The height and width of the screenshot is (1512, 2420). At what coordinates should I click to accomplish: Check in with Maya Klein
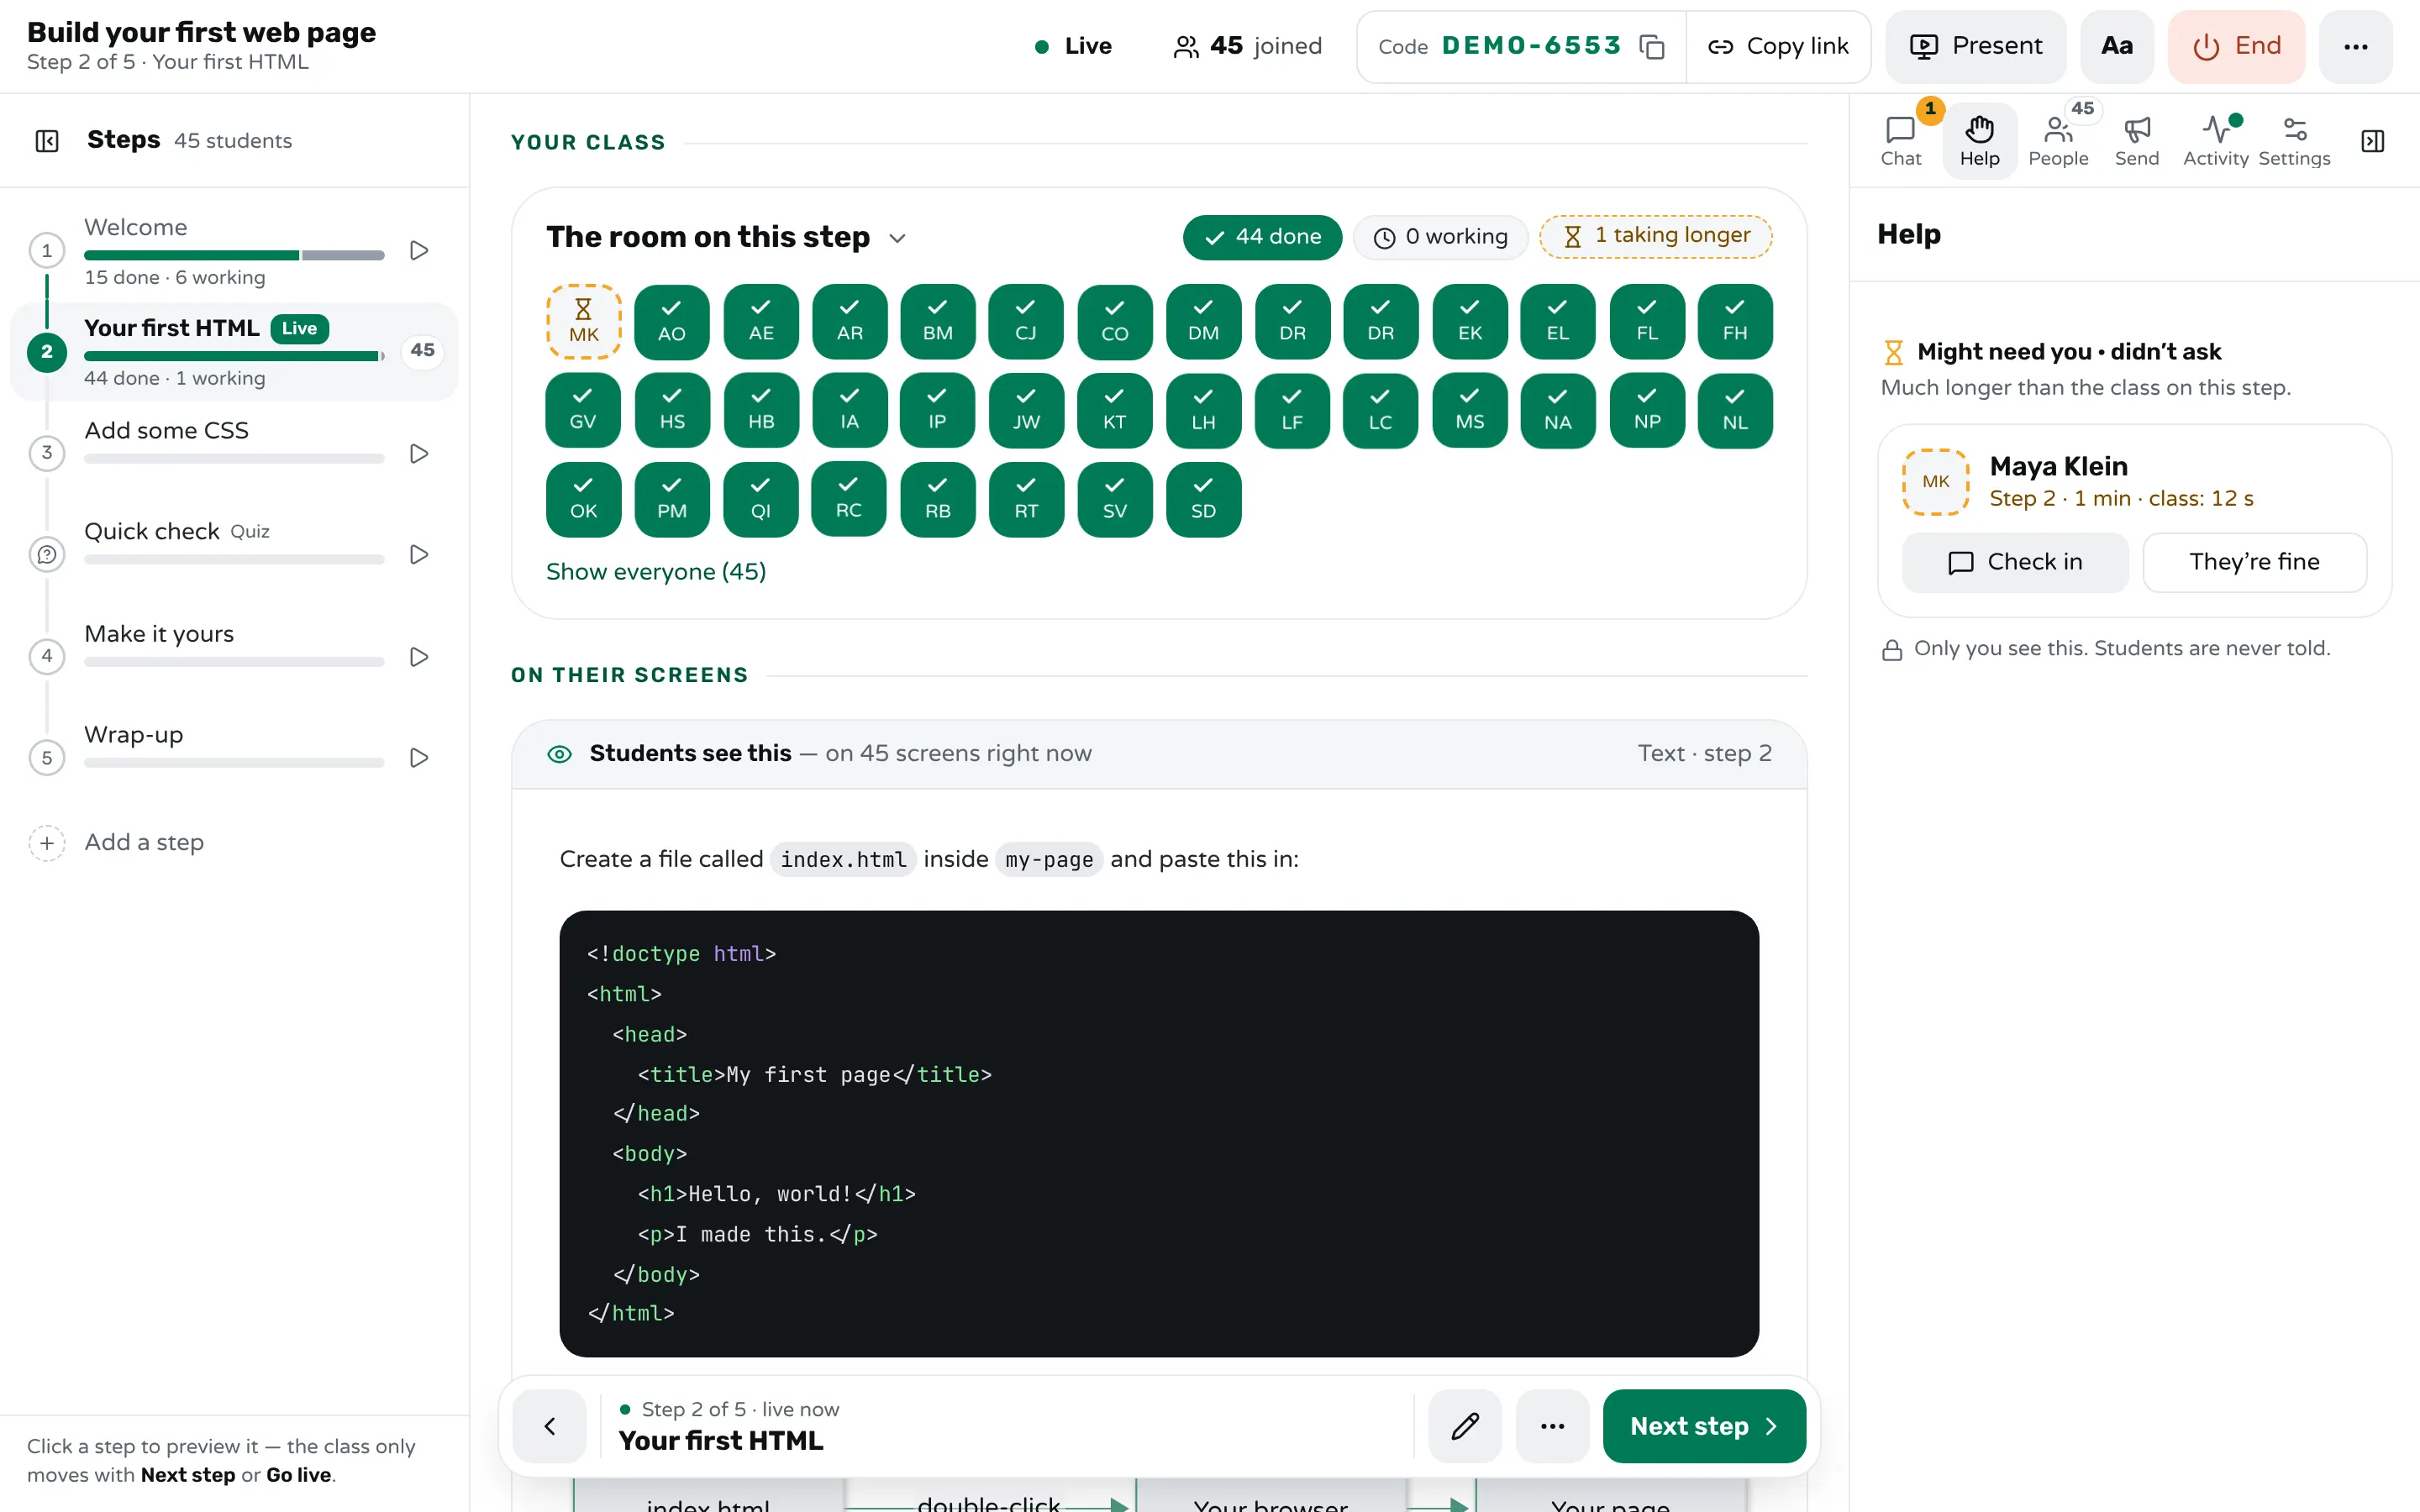click(x=2014, y=562)
